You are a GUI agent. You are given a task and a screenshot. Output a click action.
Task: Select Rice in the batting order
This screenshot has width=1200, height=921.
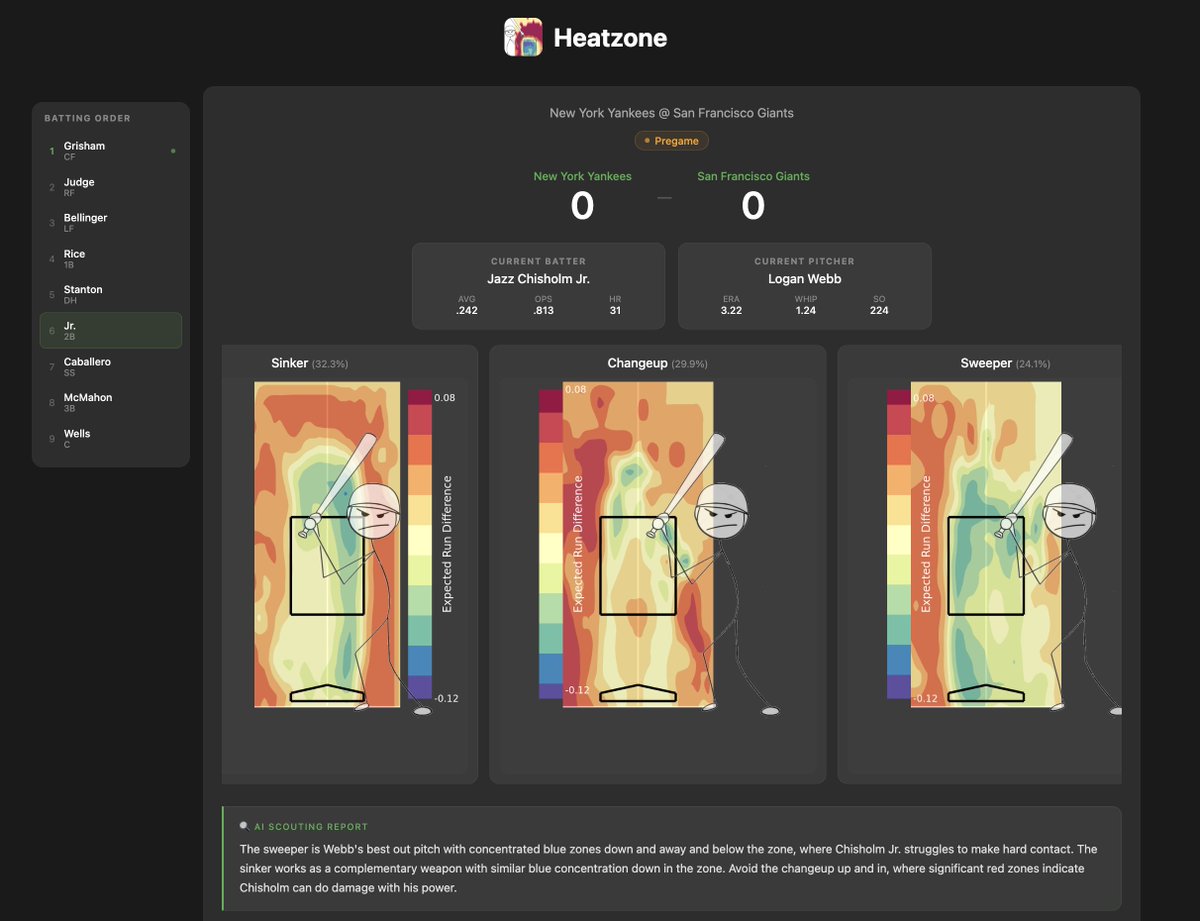tap(110, 259)
